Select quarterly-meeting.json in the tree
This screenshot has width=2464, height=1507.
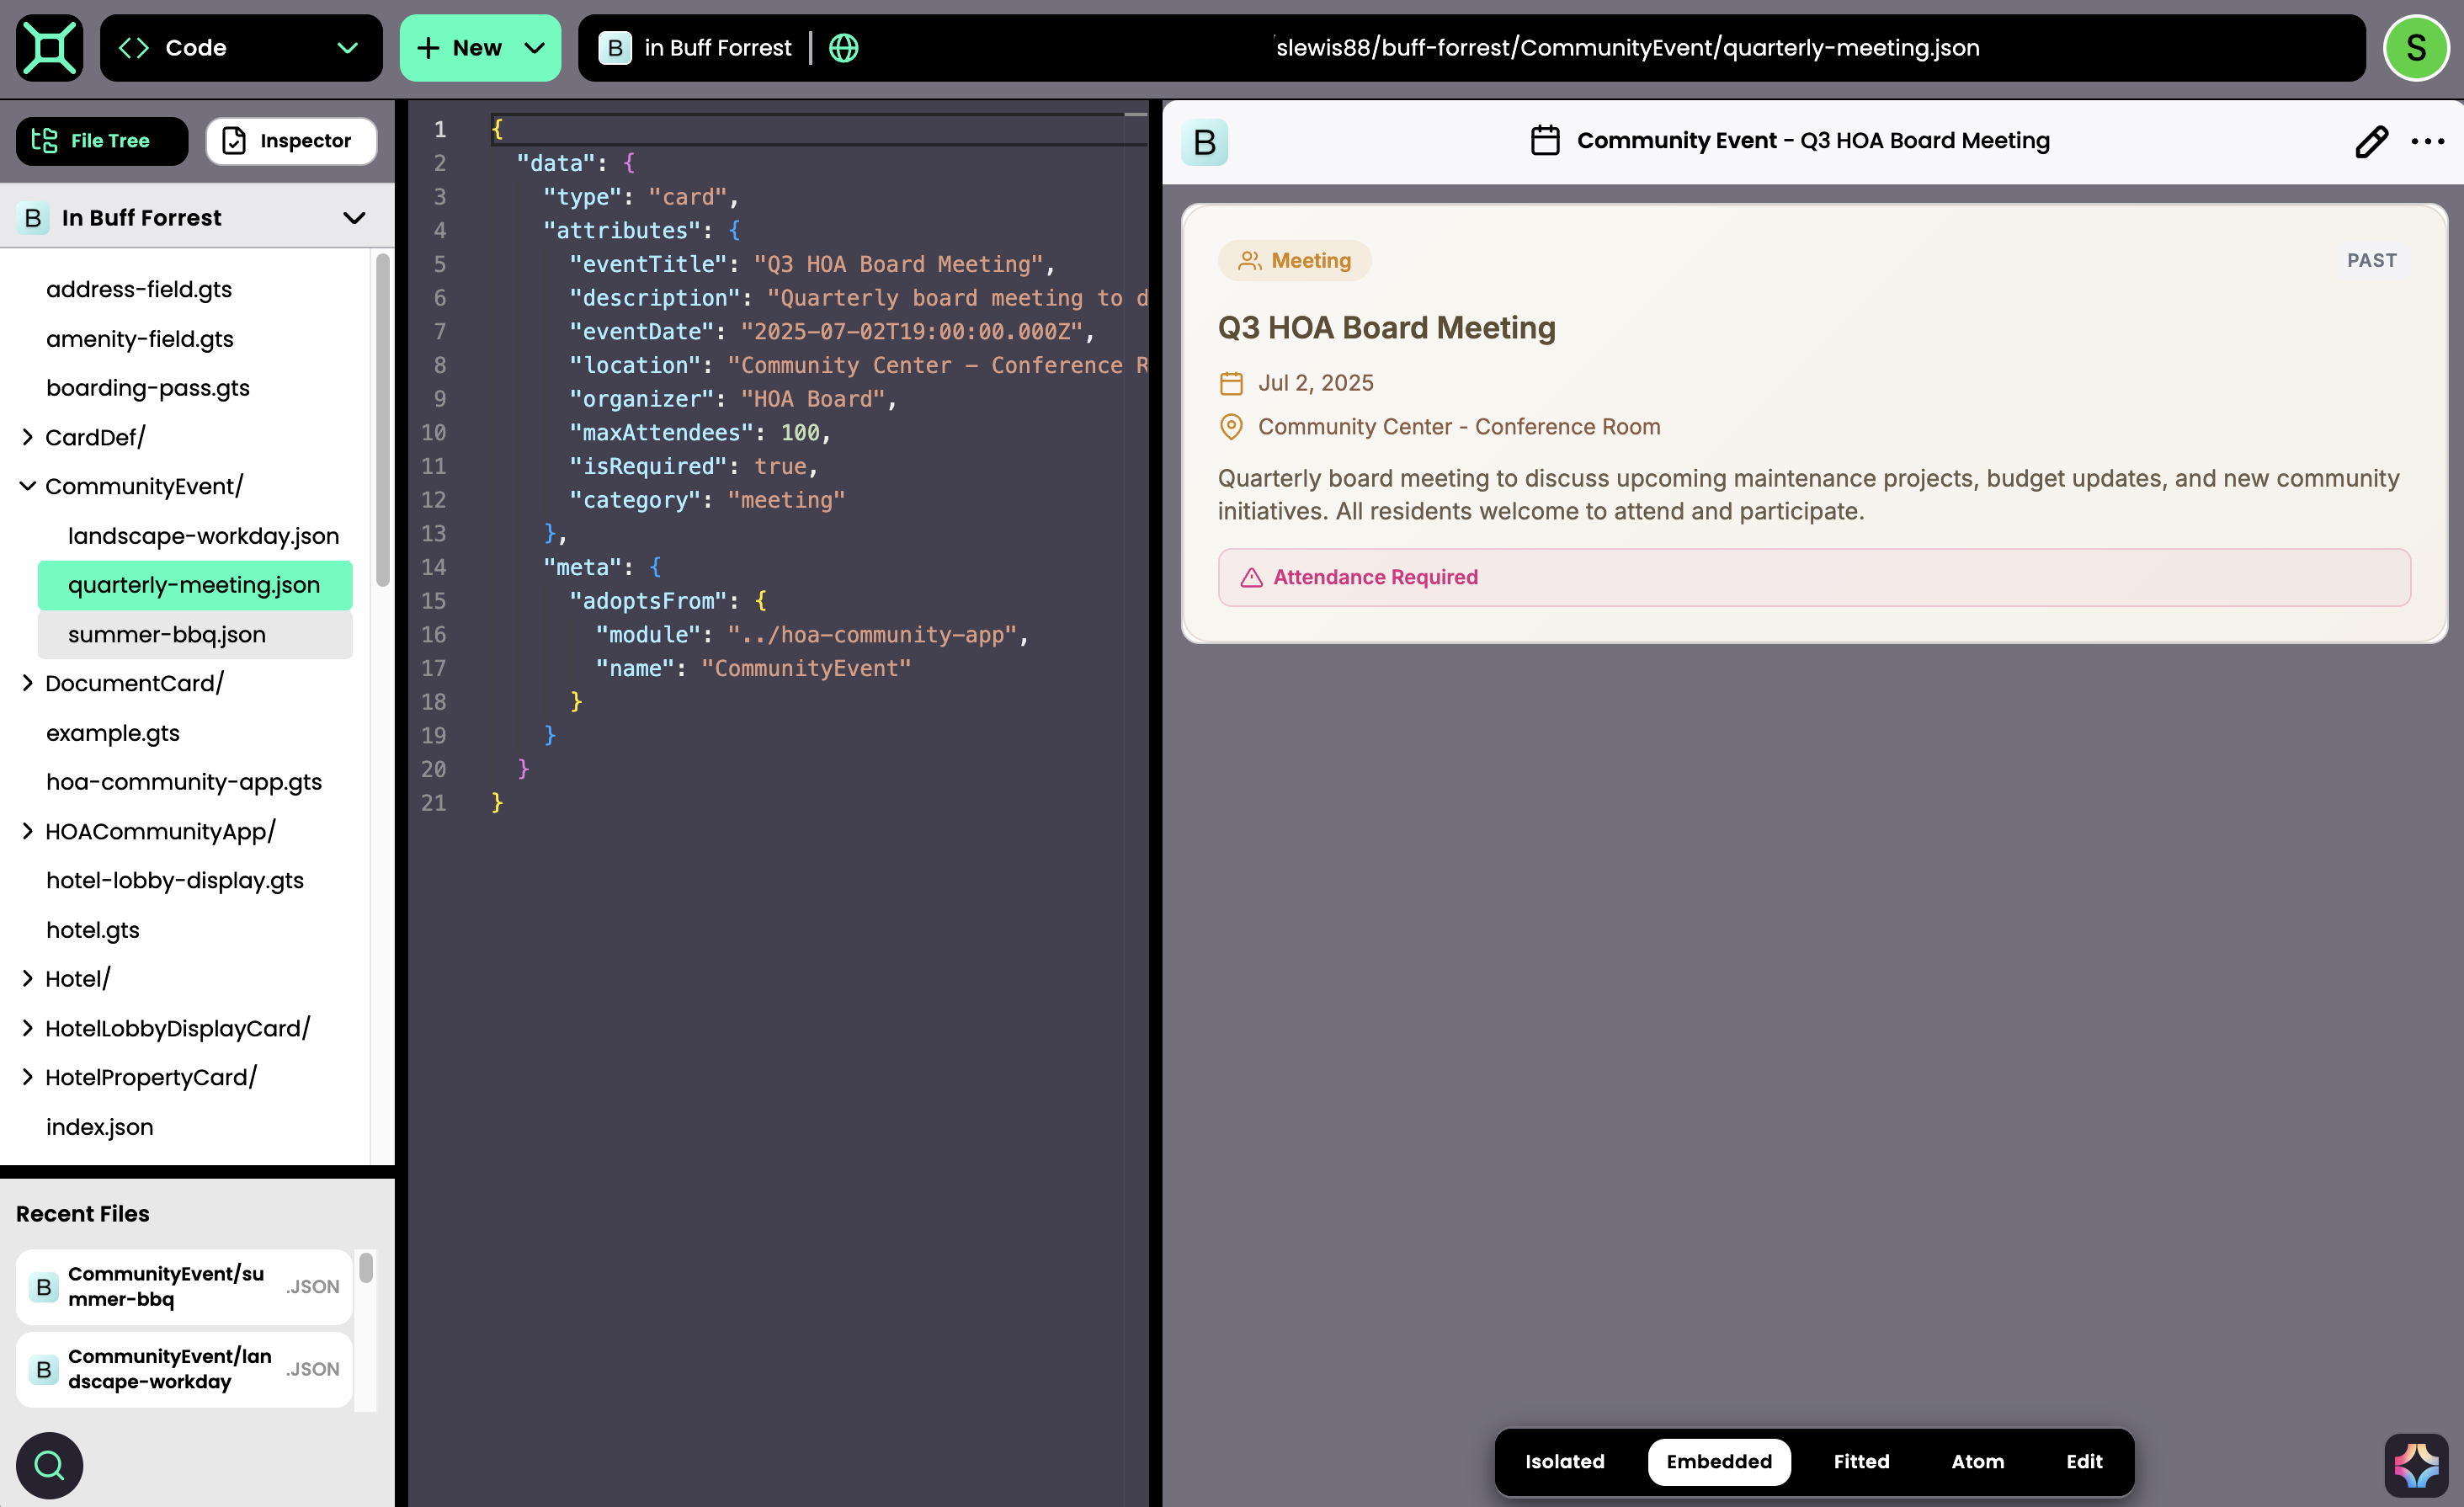[195, 585]
